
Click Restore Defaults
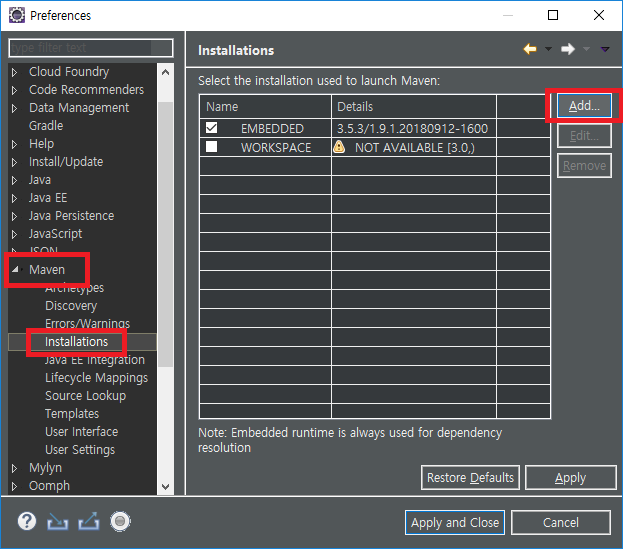[x=470, y=477]
